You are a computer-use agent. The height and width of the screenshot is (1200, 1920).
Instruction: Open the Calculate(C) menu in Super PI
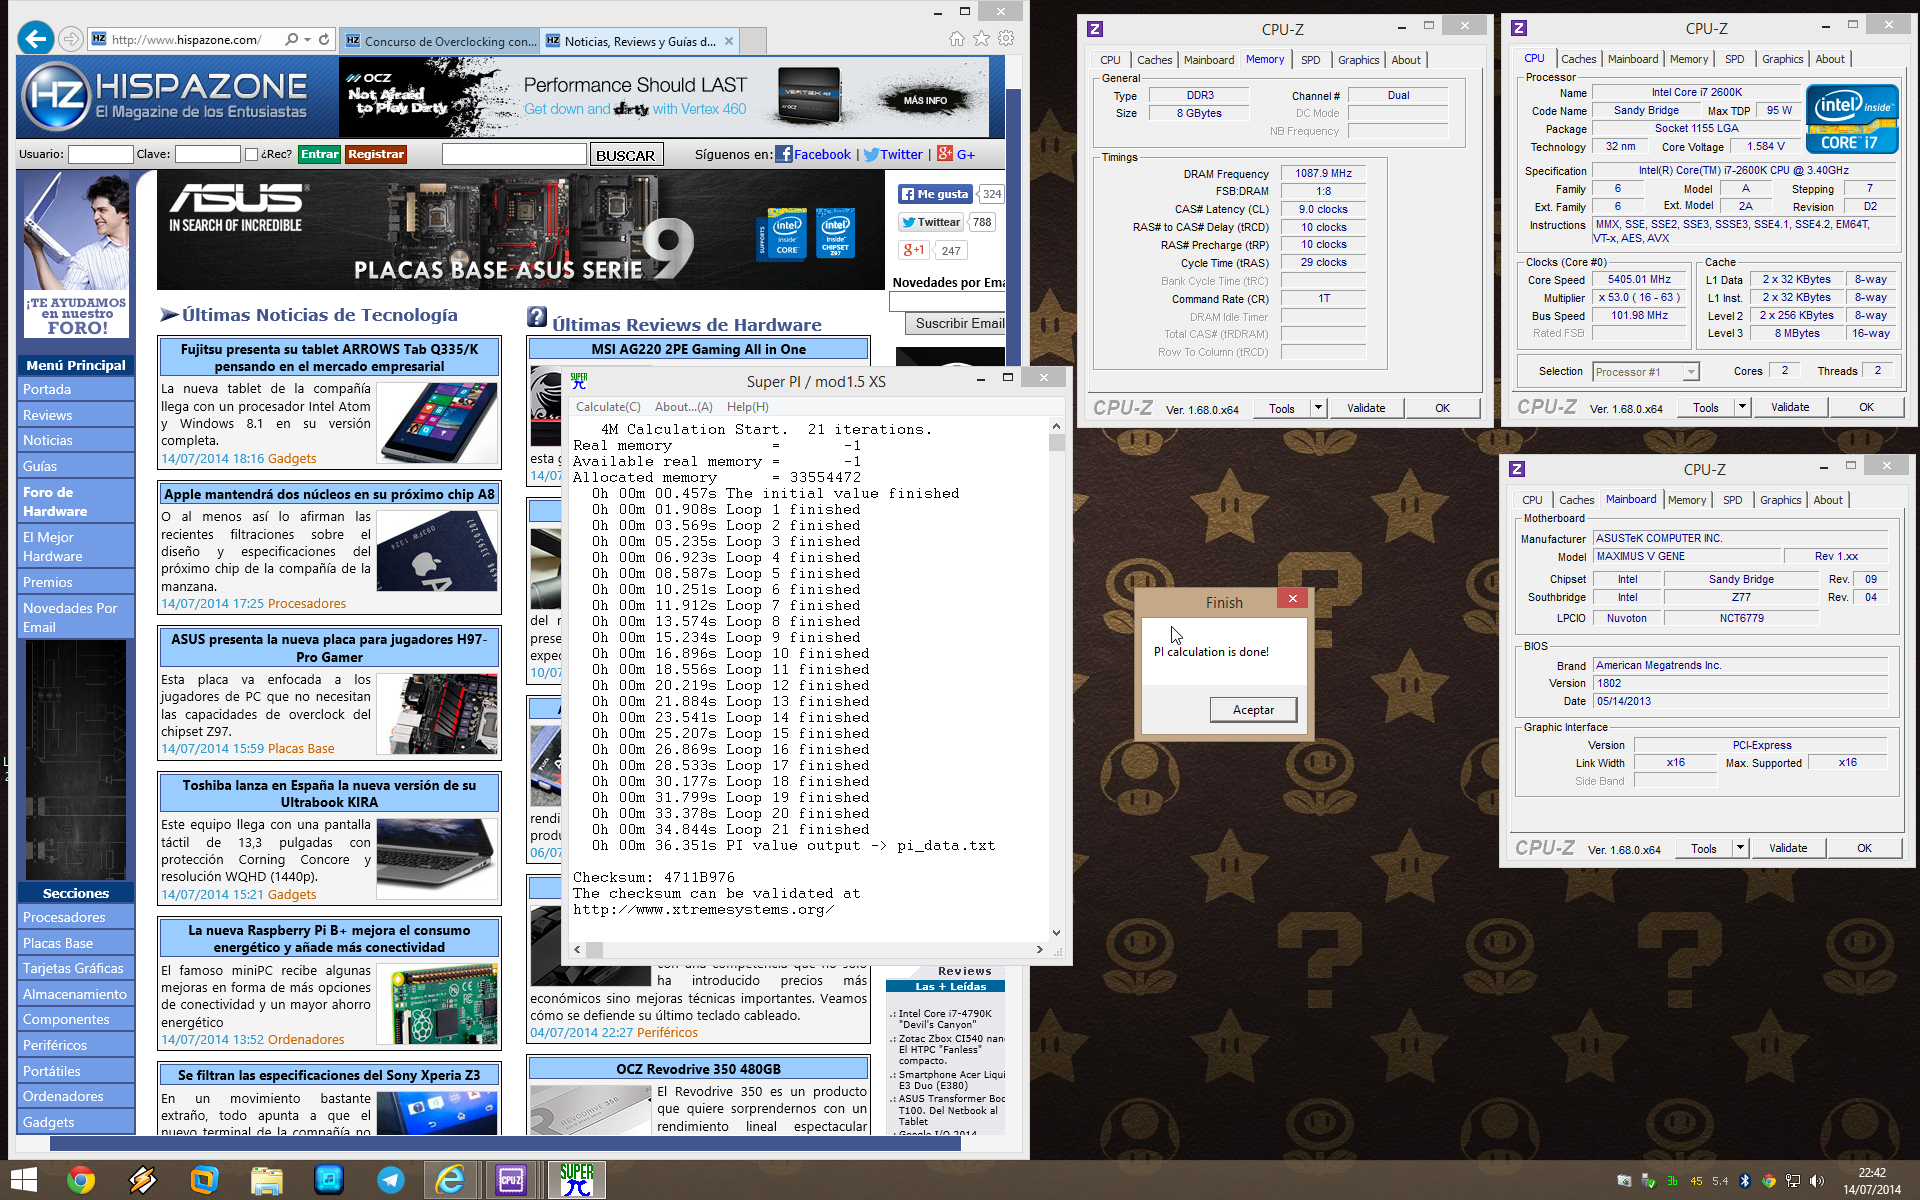pyautogui.click(x=607, y=407)
